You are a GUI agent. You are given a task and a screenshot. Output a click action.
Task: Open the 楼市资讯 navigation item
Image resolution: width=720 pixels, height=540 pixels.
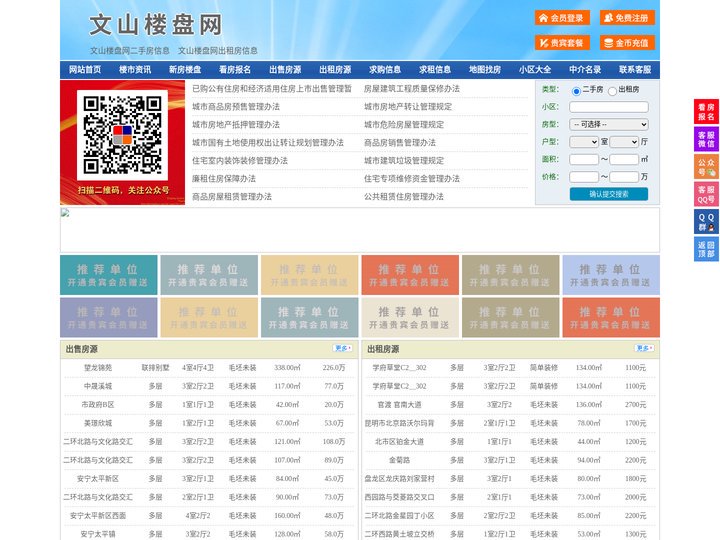coord(135,70)
